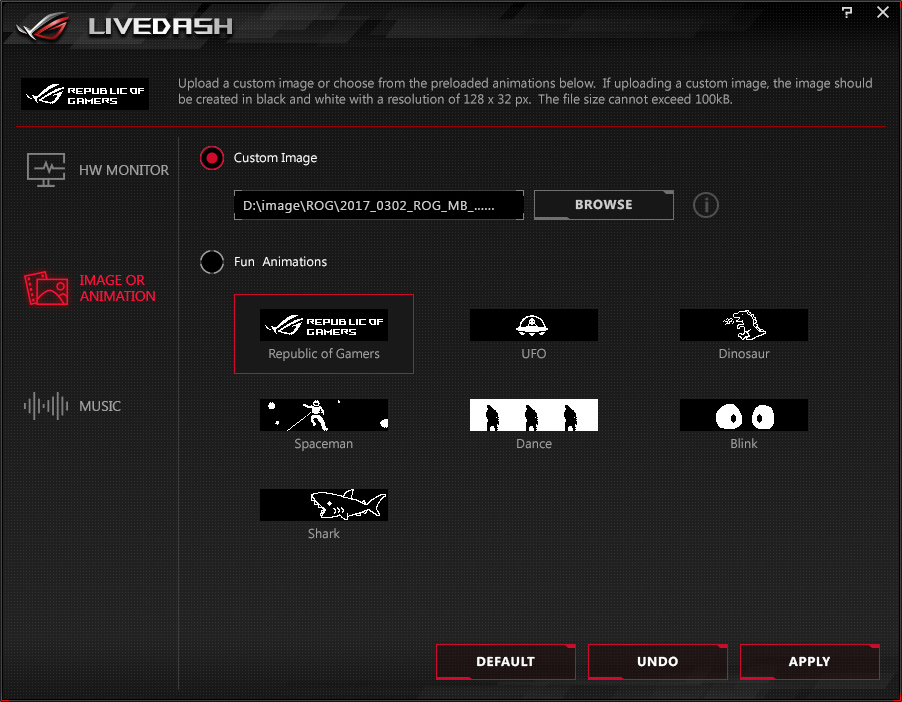Select the Custom Image radio button
Screen dimensions: 902x702
point(212,158)
